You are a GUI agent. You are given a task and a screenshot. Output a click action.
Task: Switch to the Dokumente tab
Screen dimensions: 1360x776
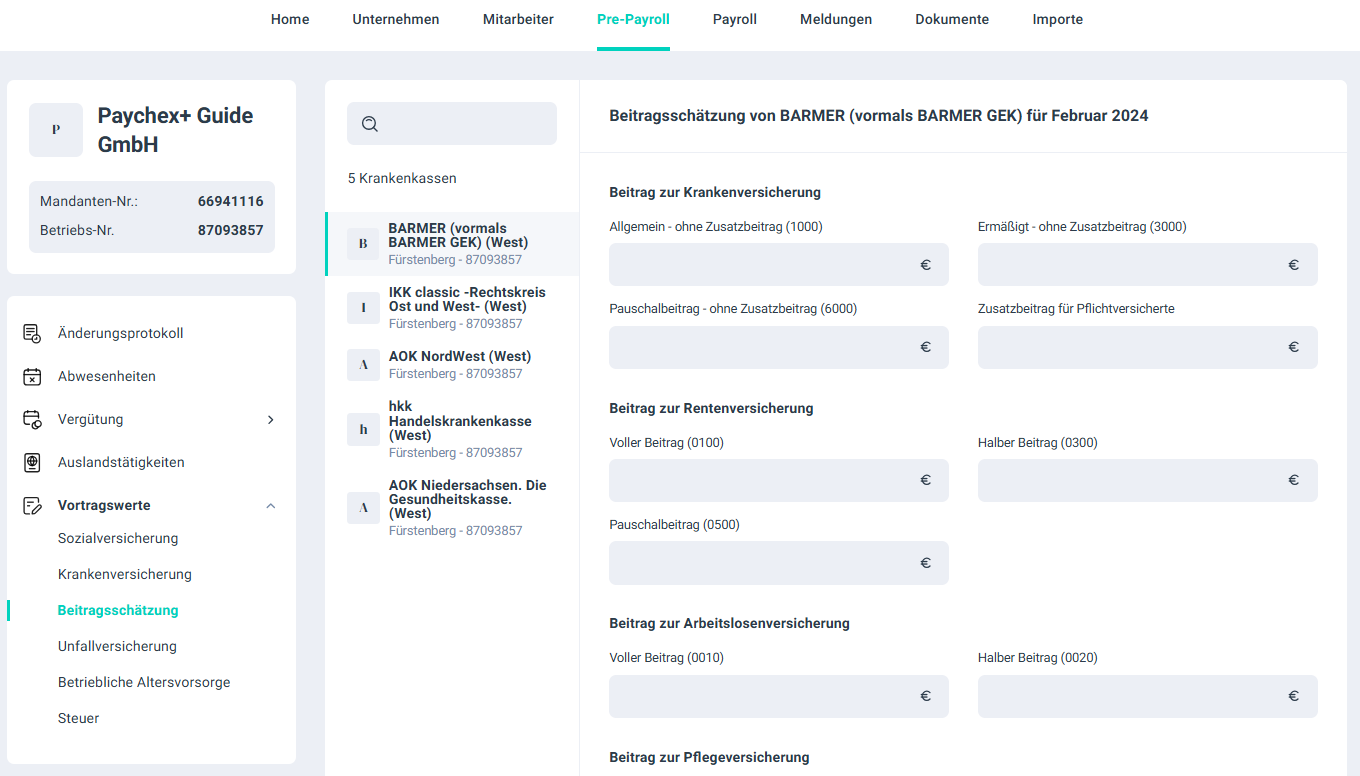tap(952, 19)
